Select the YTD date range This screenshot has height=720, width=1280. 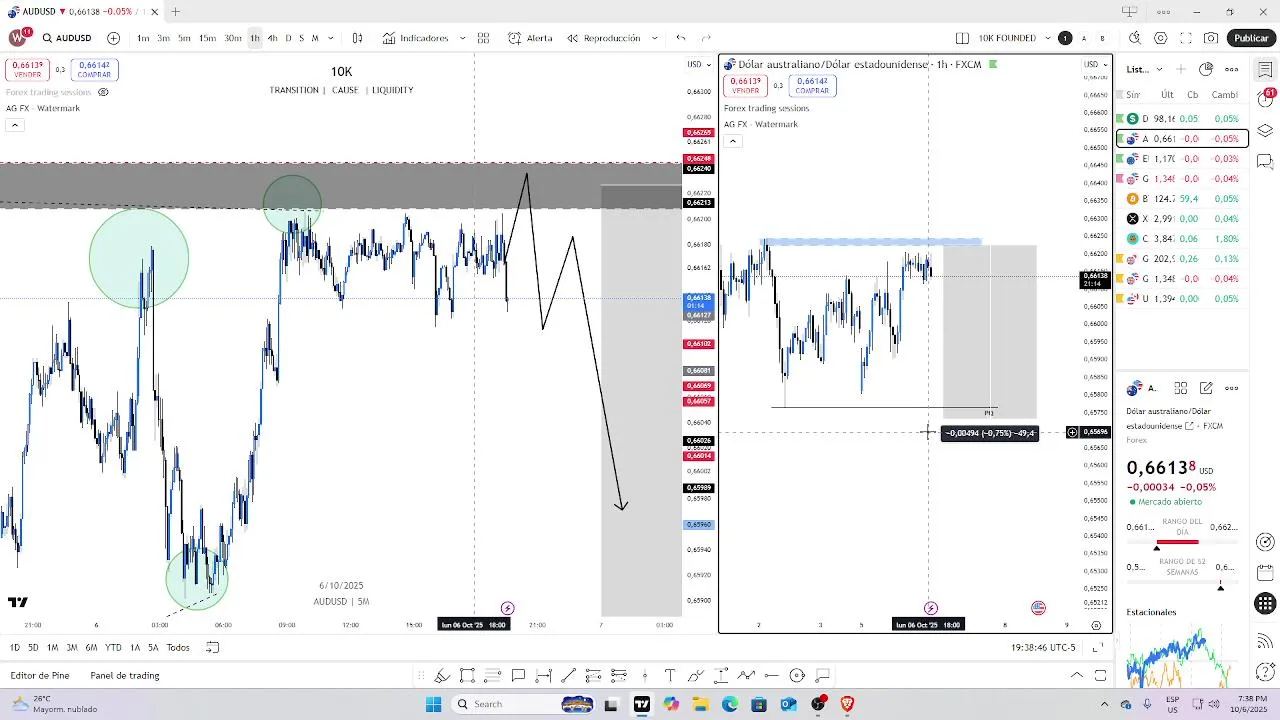click(x=113, y=647)
